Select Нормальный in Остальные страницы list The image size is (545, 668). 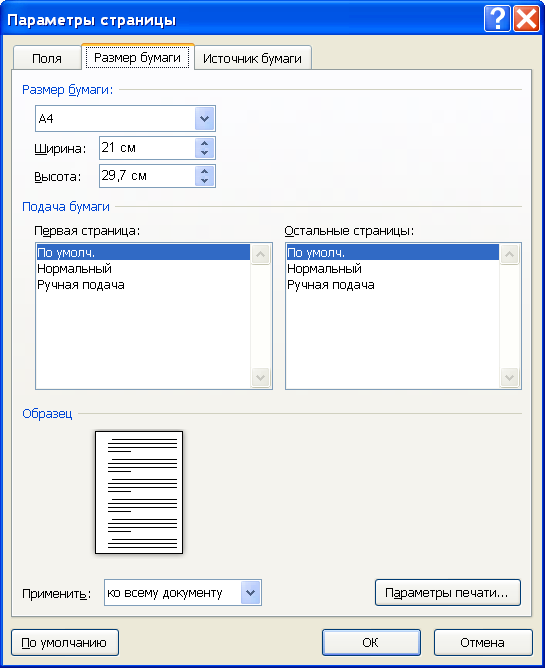[x=392, y=268]
